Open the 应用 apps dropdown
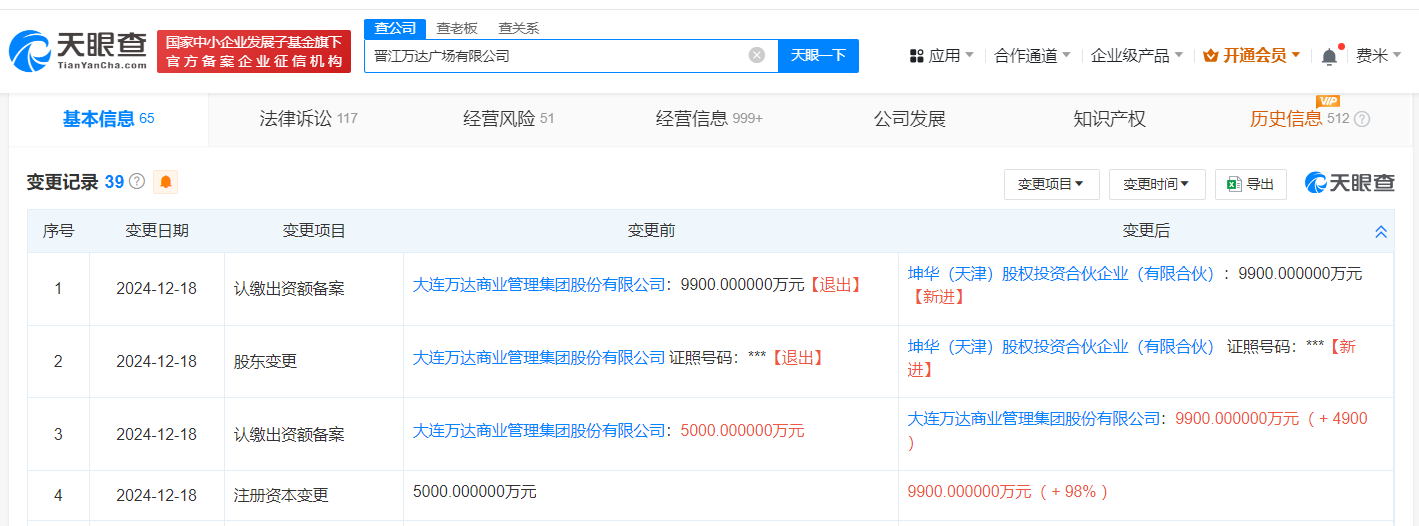 (941, 55)
